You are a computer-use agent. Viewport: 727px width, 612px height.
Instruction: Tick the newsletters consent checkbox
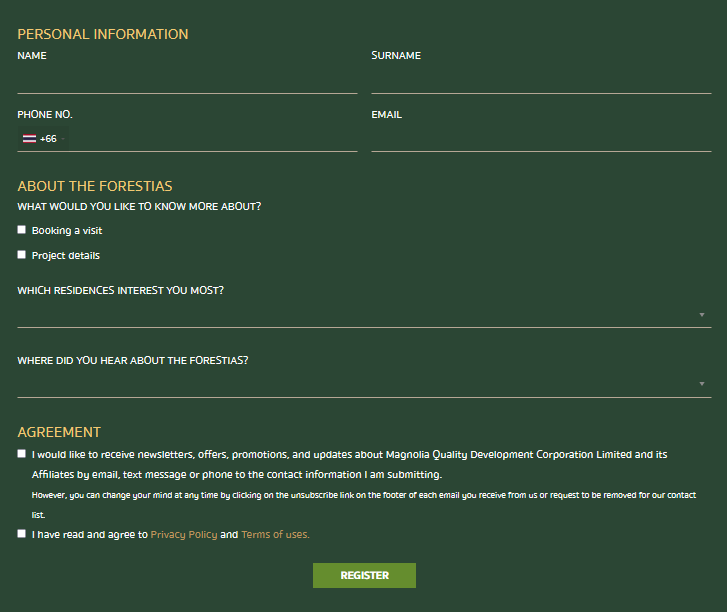coord(21,453)
